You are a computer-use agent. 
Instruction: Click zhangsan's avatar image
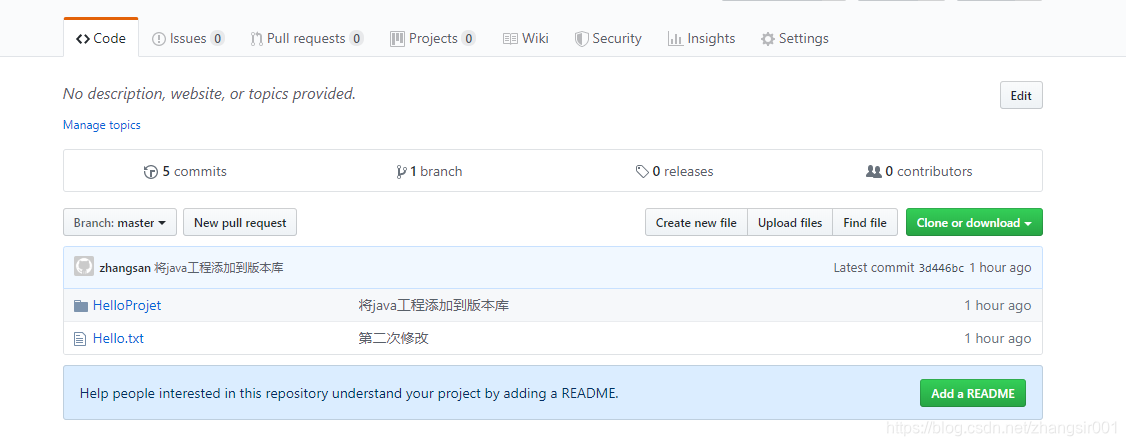84,266
